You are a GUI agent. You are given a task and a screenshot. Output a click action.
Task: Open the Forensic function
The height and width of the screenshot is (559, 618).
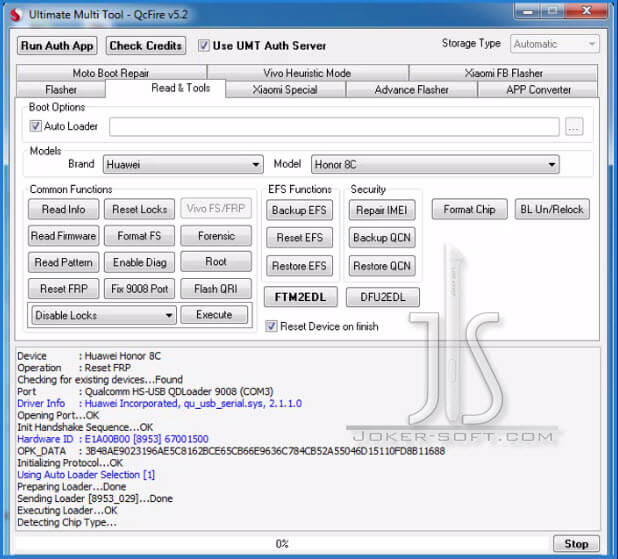coord(216,236)
